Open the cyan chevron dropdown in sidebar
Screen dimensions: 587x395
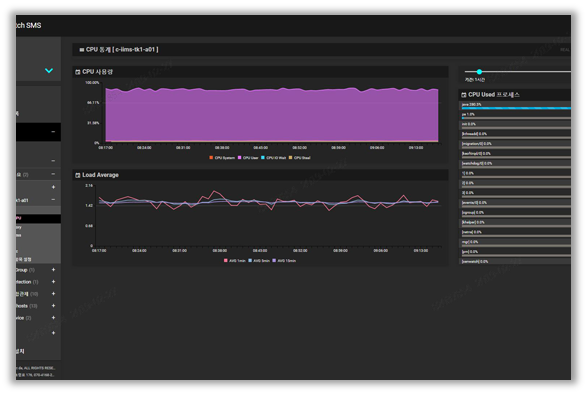coord(49,70)
